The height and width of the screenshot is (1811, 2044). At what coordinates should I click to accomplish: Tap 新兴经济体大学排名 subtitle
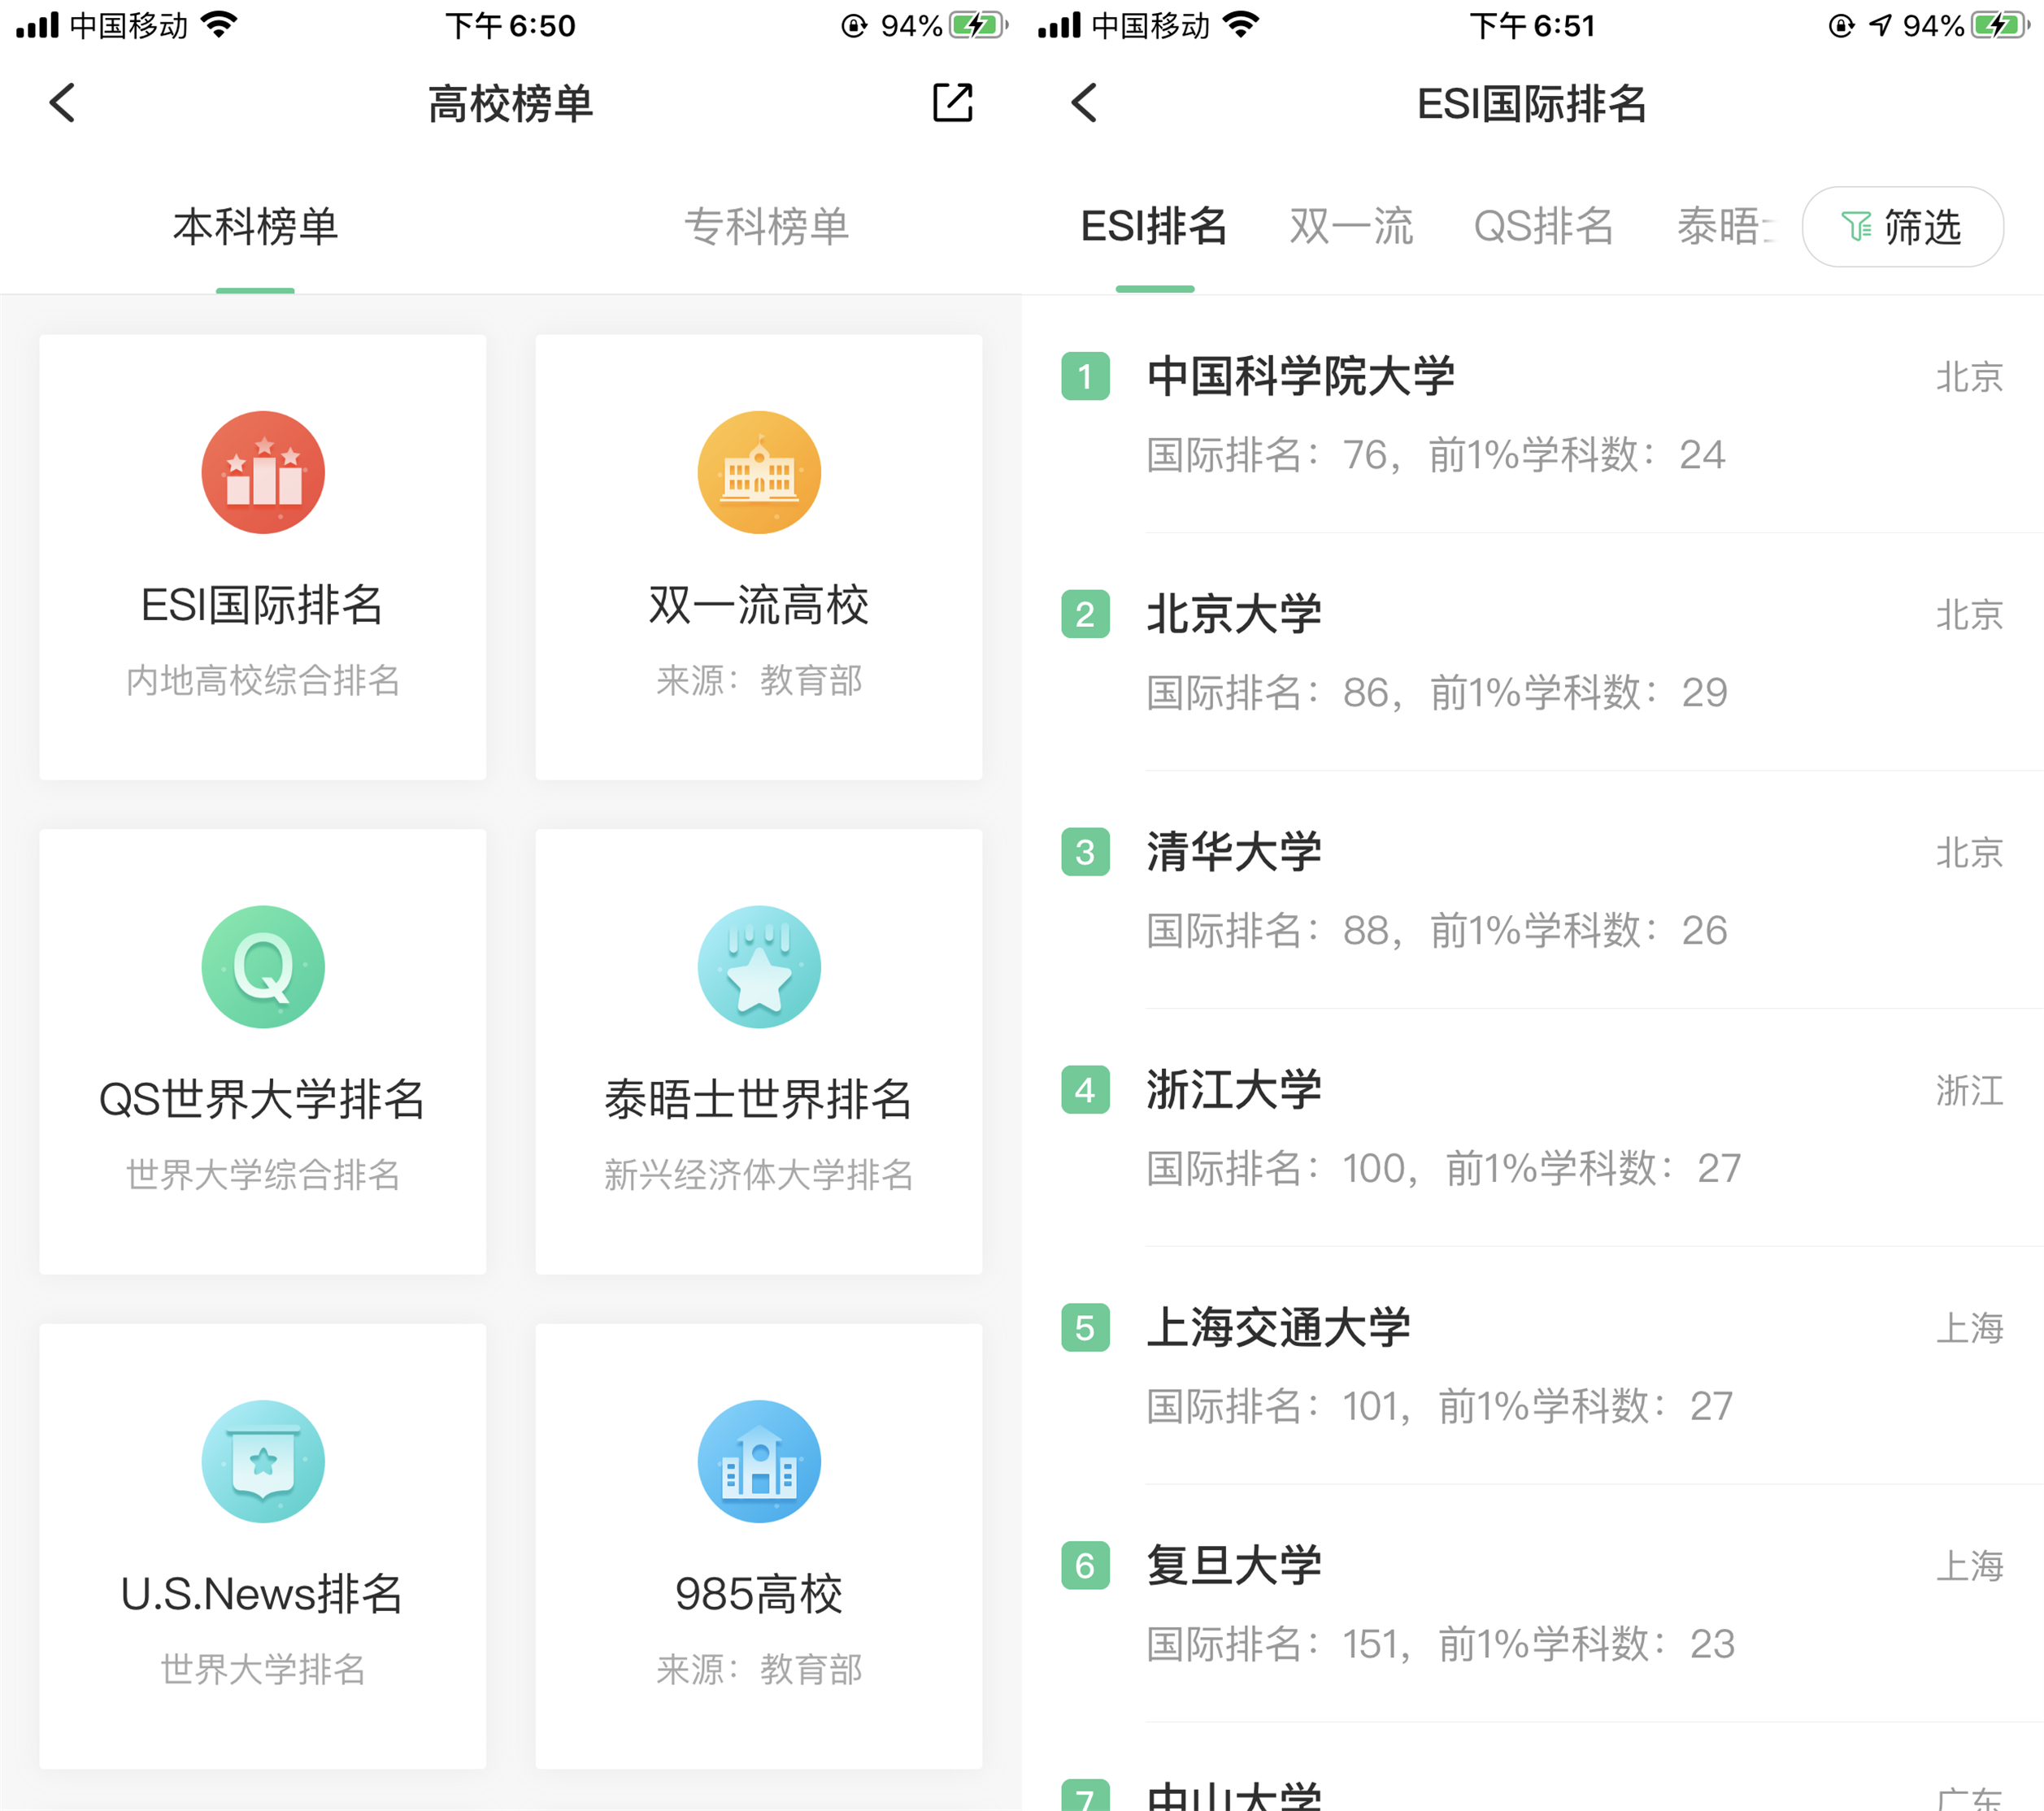(759, 1175)
